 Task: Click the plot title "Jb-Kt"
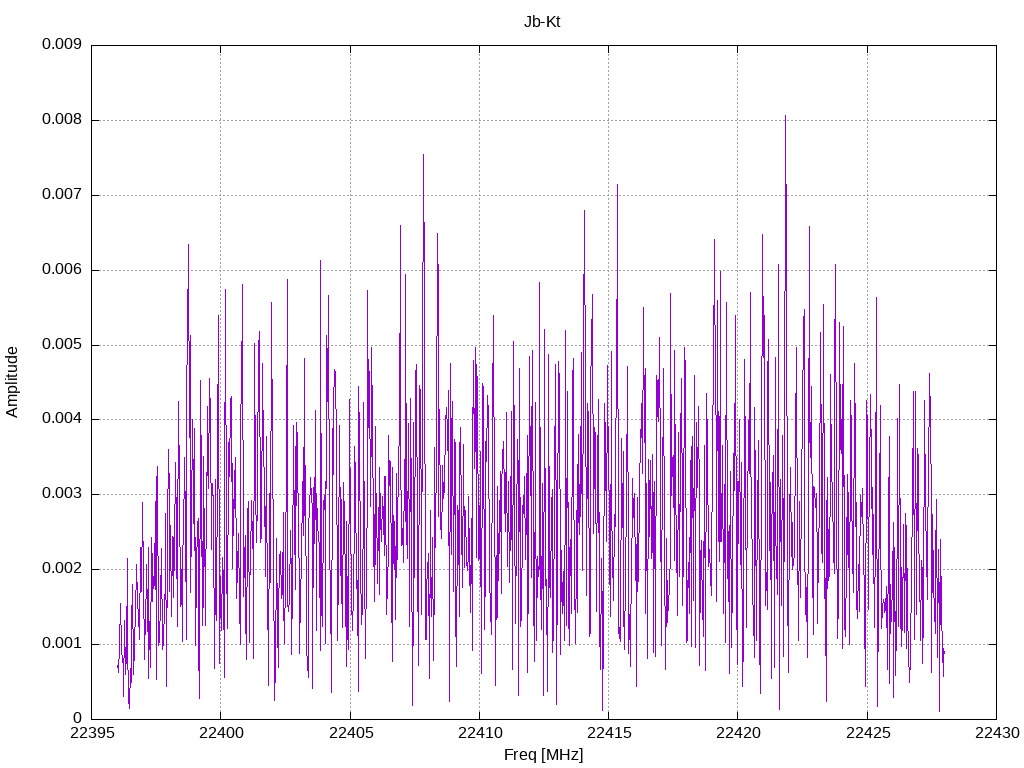(x=542, y=22)
